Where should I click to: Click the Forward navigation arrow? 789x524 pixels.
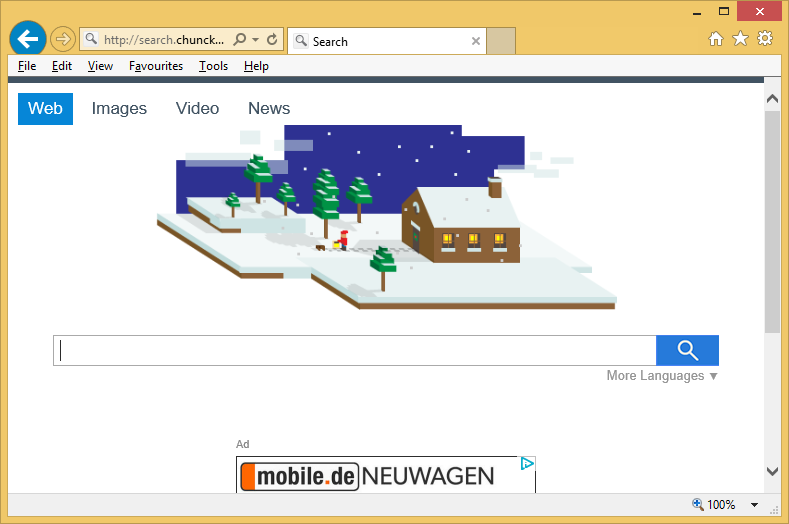[x=62, y=40]
